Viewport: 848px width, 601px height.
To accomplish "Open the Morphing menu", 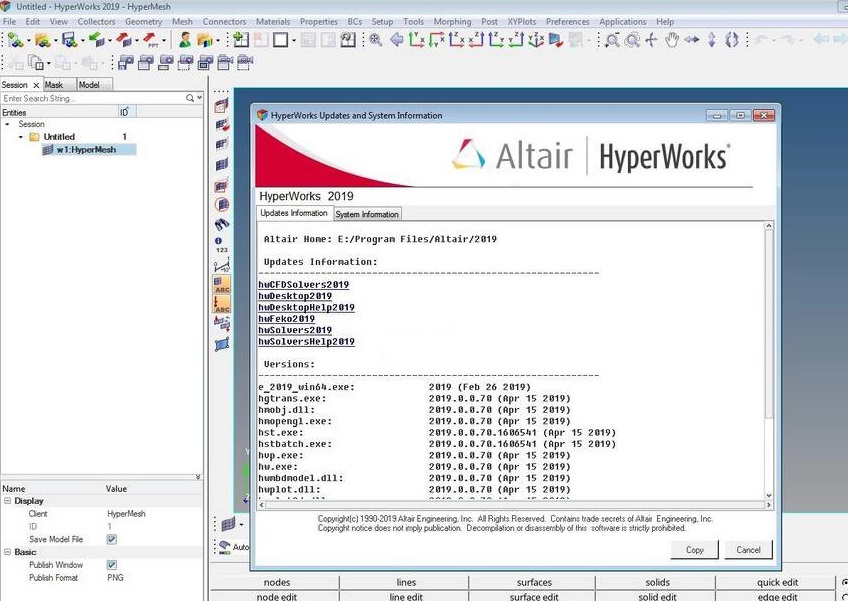I will (453, 21).
